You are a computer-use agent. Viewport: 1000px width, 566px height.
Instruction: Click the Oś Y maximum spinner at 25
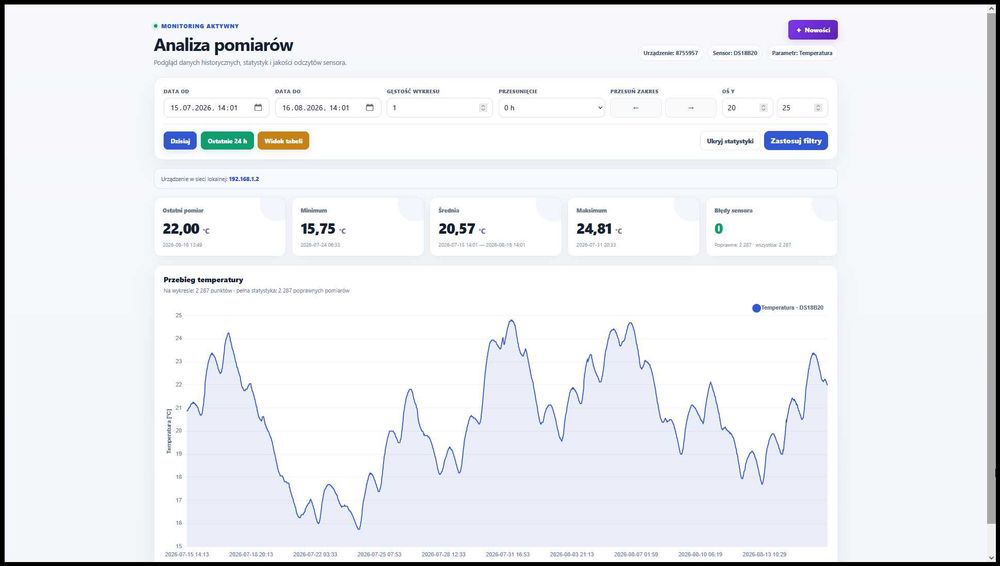(818, 108)
